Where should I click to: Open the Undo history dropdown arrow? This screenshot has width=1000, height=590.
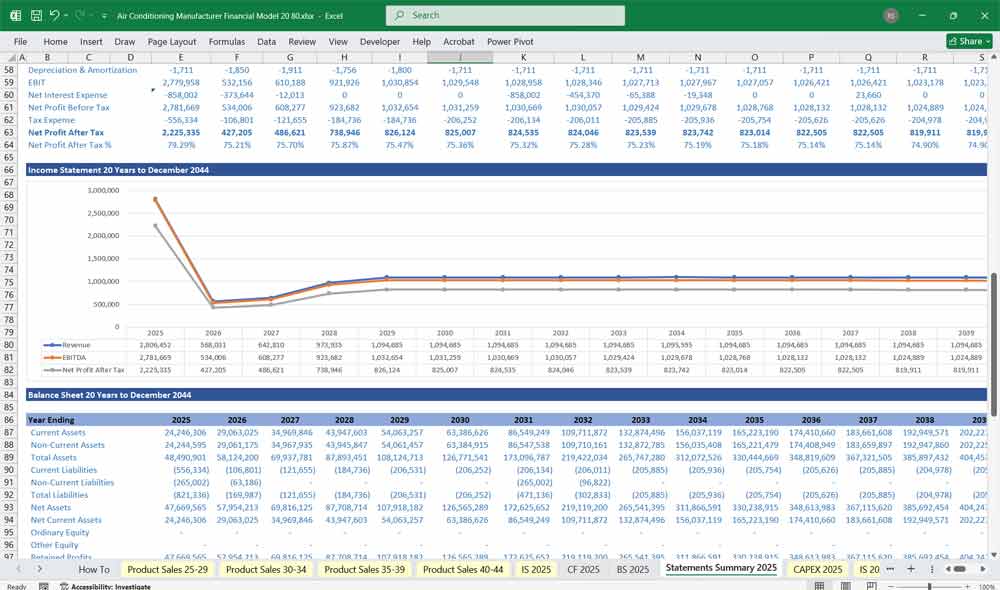tap(68, 15)
